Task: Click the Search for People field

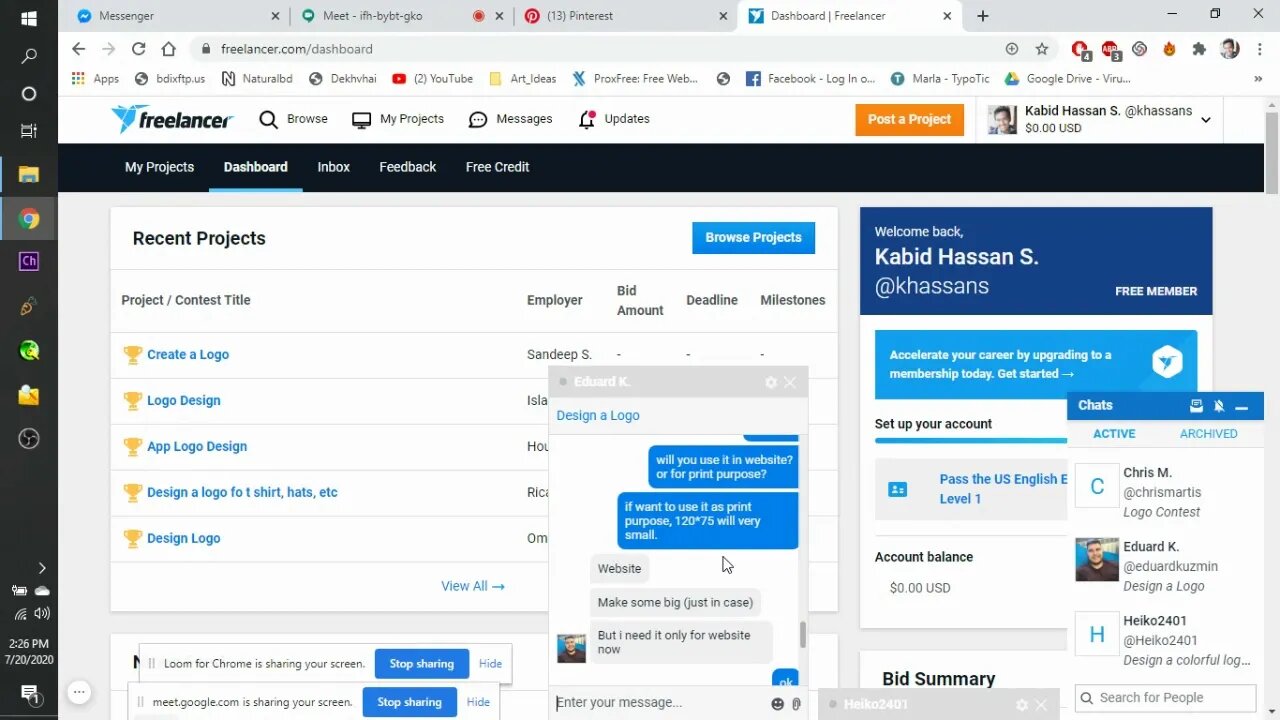Action: coord(1165,698)
